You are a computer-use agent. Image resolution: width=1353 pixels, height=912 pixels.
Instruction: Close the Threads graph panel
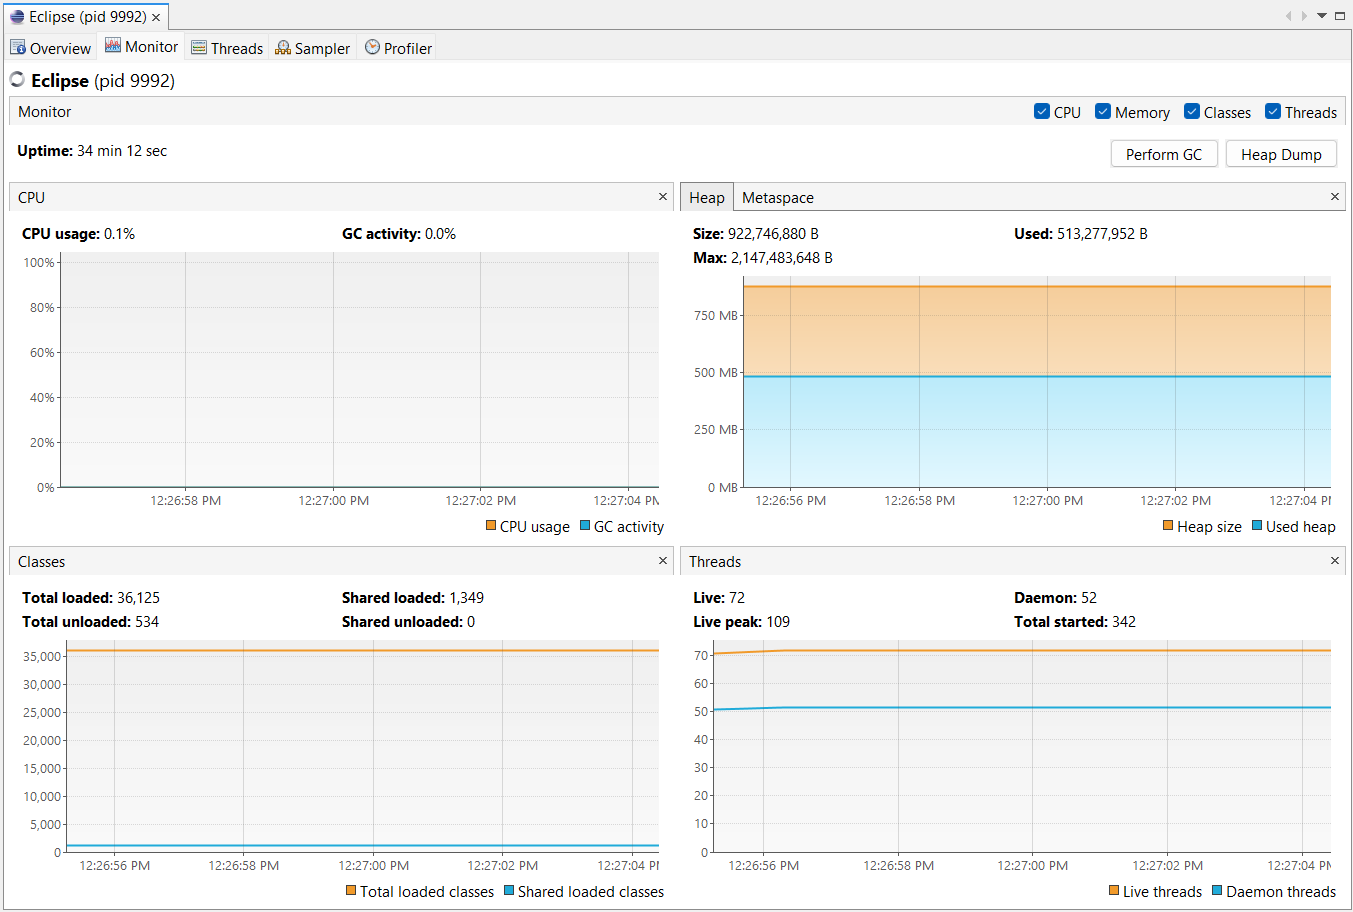1335,561
